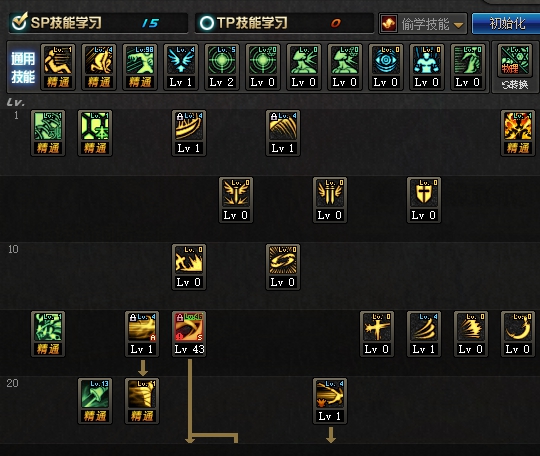
Task: Select the green crosshair skill at Lv 2
Action: (222, 67)
